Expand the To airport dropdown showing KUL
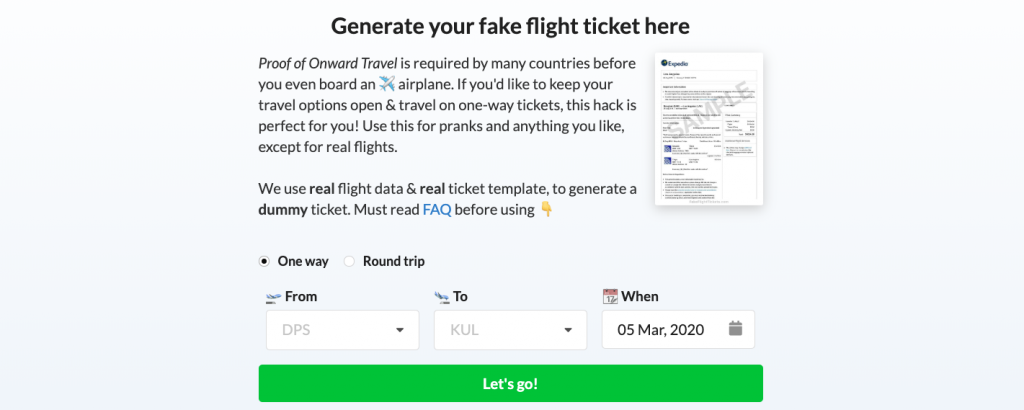The height and width of the screenshot is (410, 1024). [x=511, y=330]
